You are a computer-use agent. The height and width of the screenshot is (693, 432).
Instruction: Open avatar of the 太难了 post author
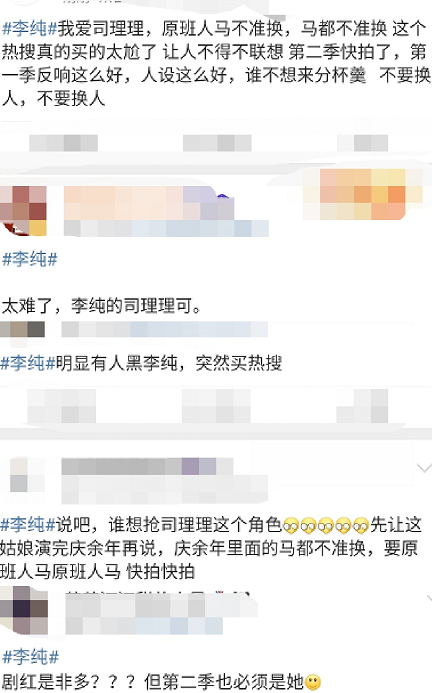point(23,211)
